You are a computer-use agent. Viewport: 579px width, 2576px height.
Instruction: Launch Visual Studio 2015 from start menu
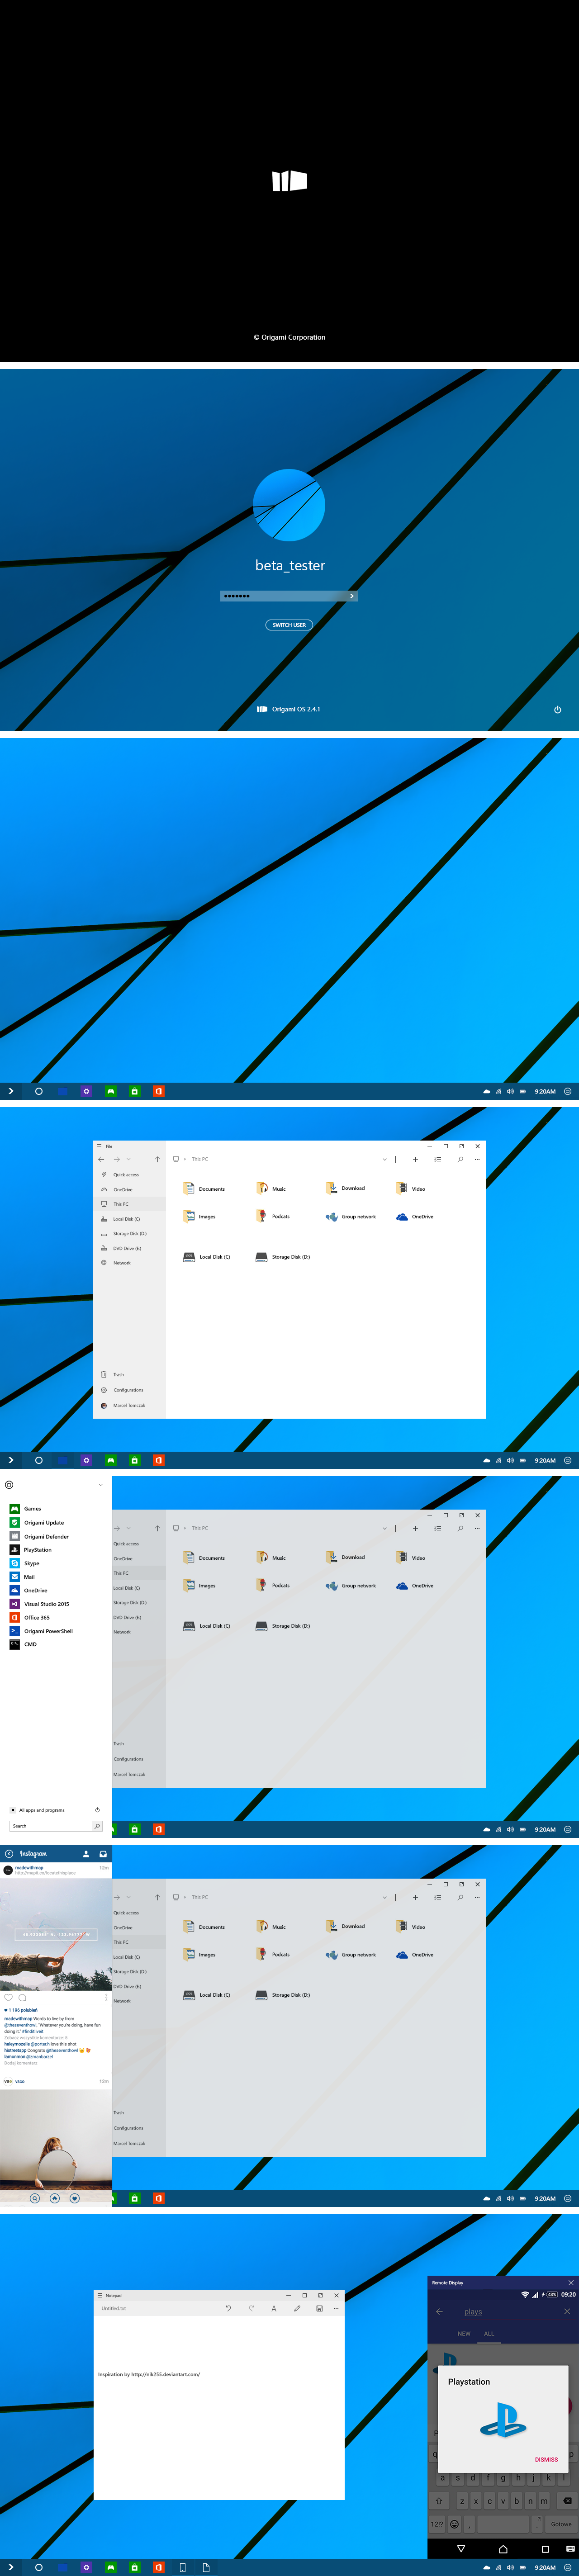tap(40, 1604)
